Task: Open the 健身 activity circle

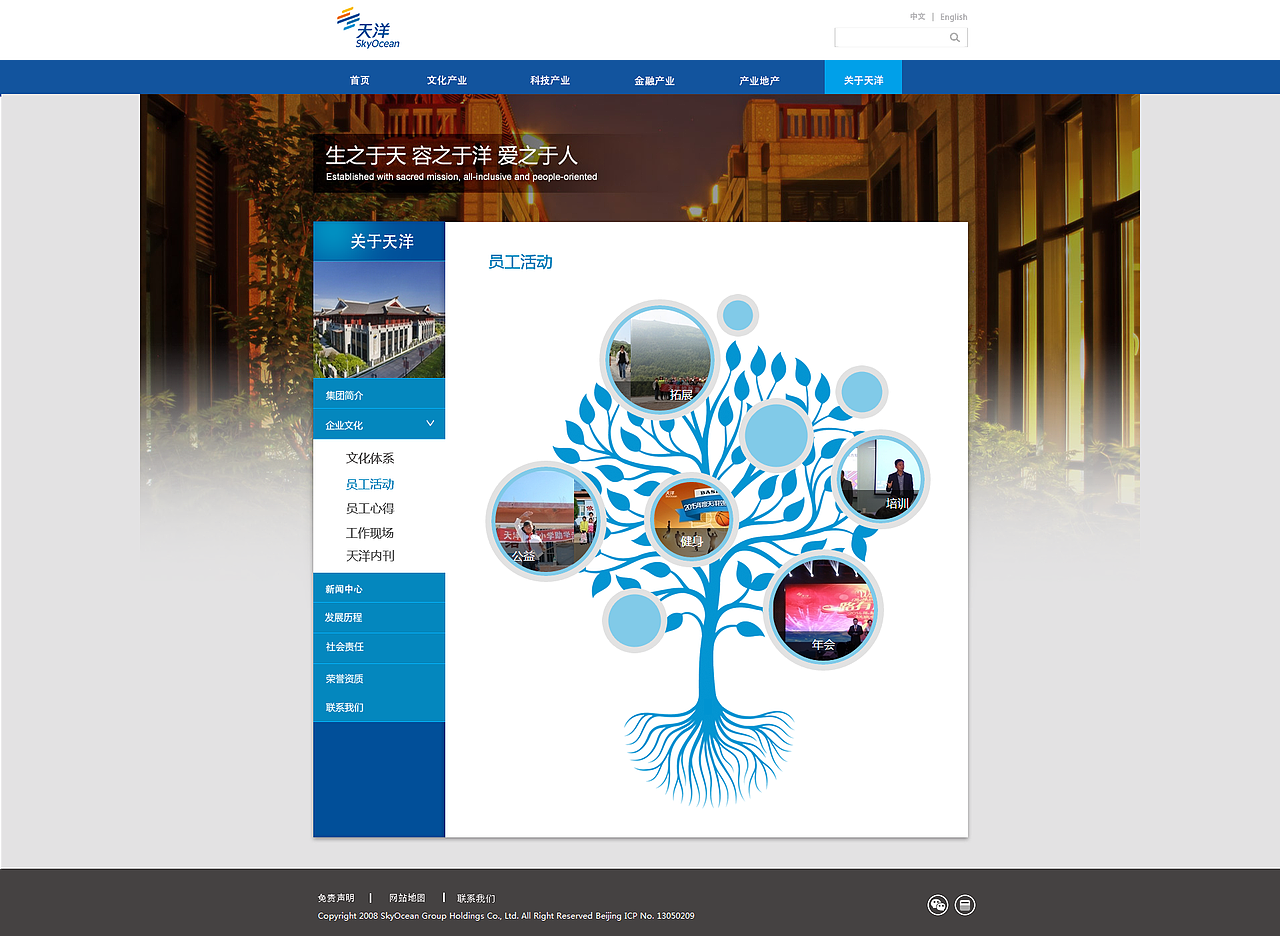Action: [691, 519]
